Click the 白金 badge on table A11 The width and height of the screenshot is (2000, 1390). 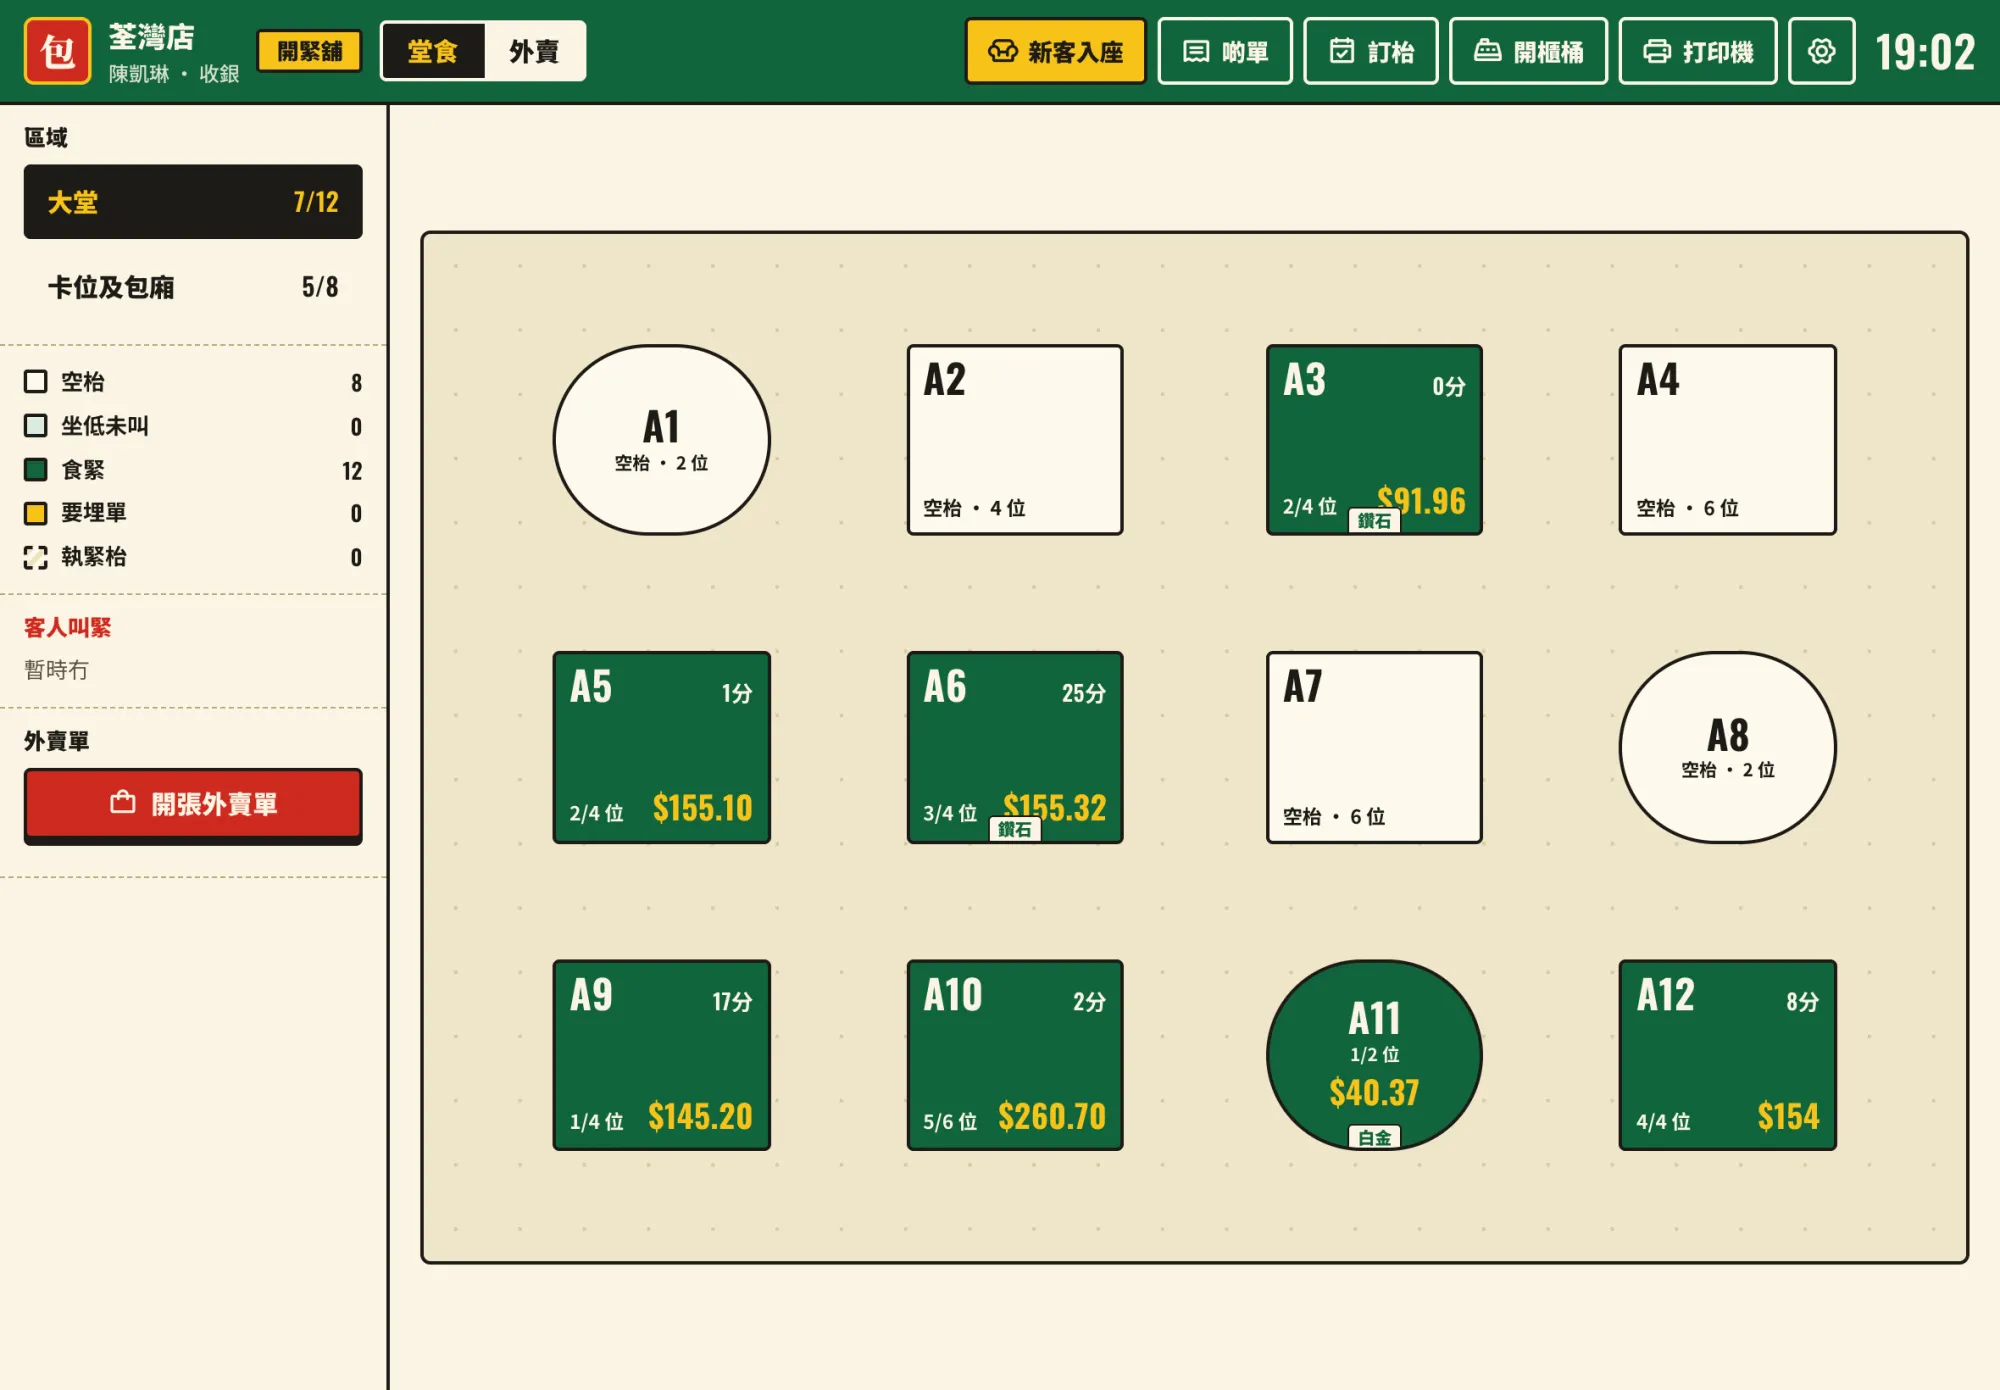click(x=1374, y=1138)
